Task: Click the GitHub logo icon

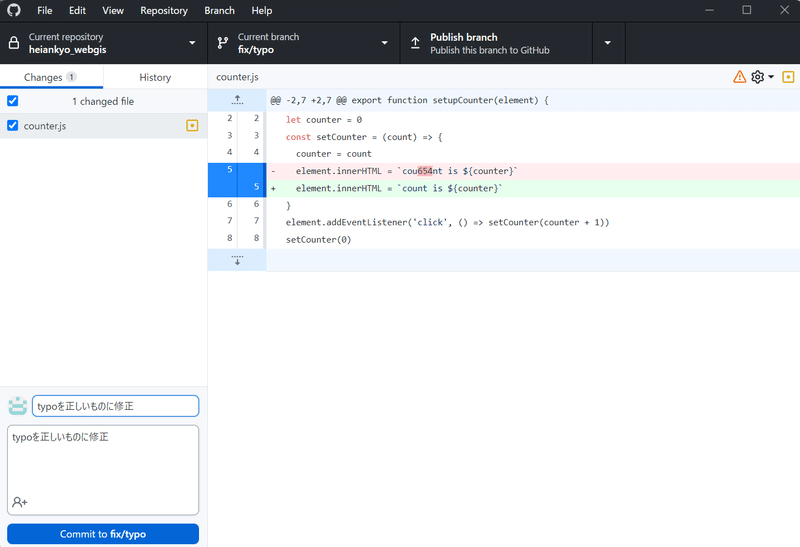Action: (14, 10)
